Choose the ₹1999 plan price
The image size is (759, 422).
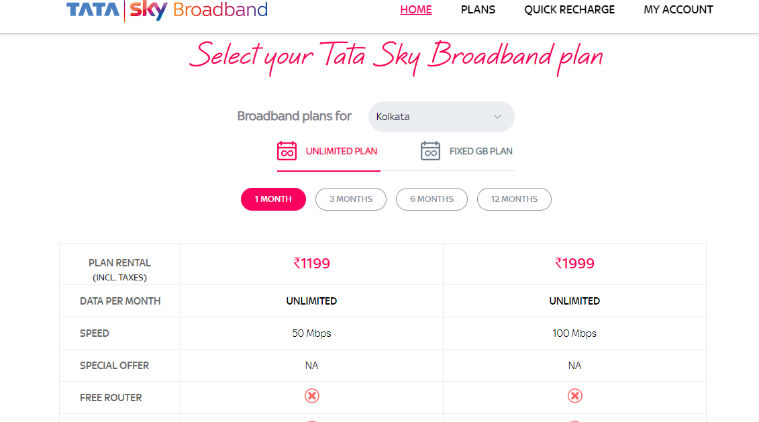575,263
